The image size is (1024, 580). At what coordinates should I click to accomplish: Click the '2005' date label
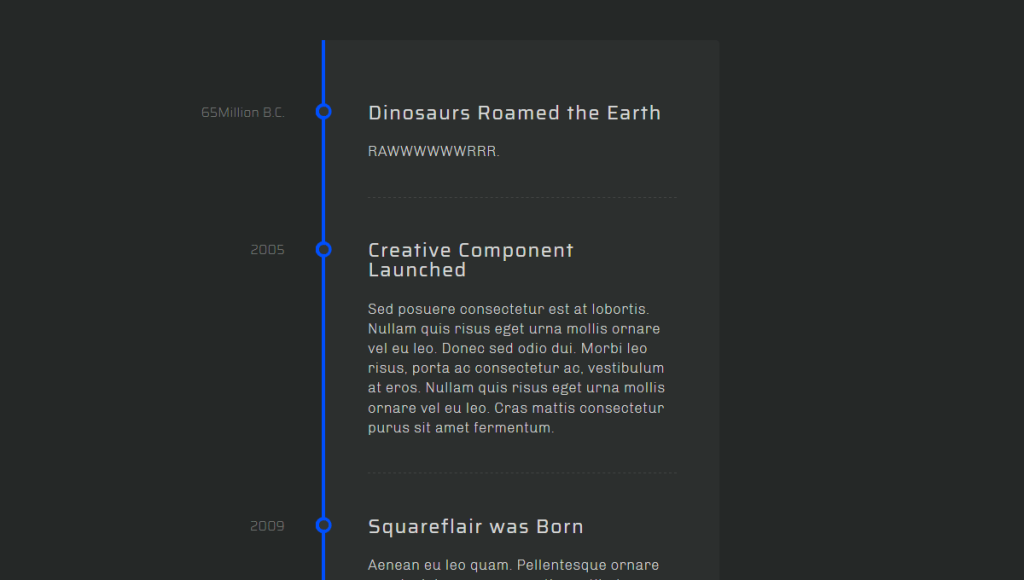pyautogui.click(x=267, y=249)
